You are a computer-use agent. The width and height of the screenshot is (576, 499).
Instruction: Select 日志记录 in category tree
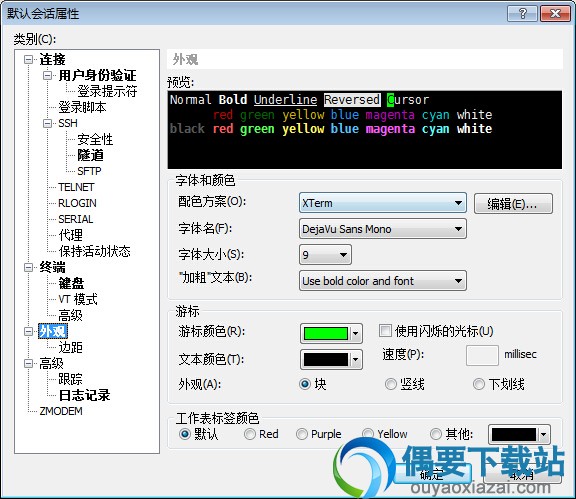click(84, 395)
